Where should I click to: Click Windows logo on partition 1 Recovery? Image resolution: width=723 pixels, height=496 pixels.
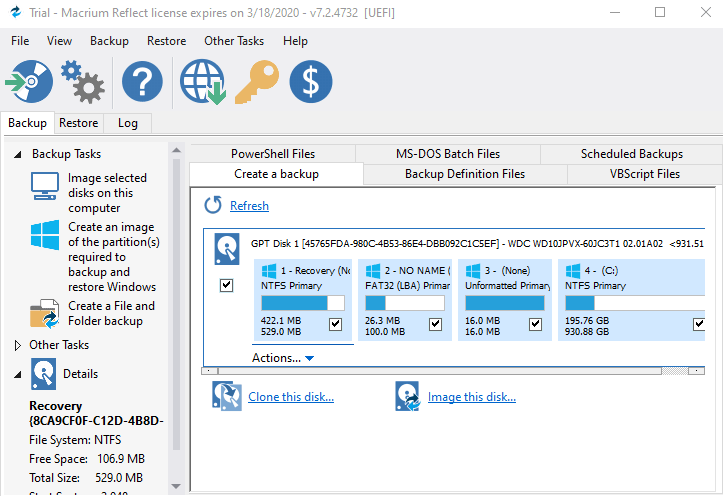tap(269, 271)
